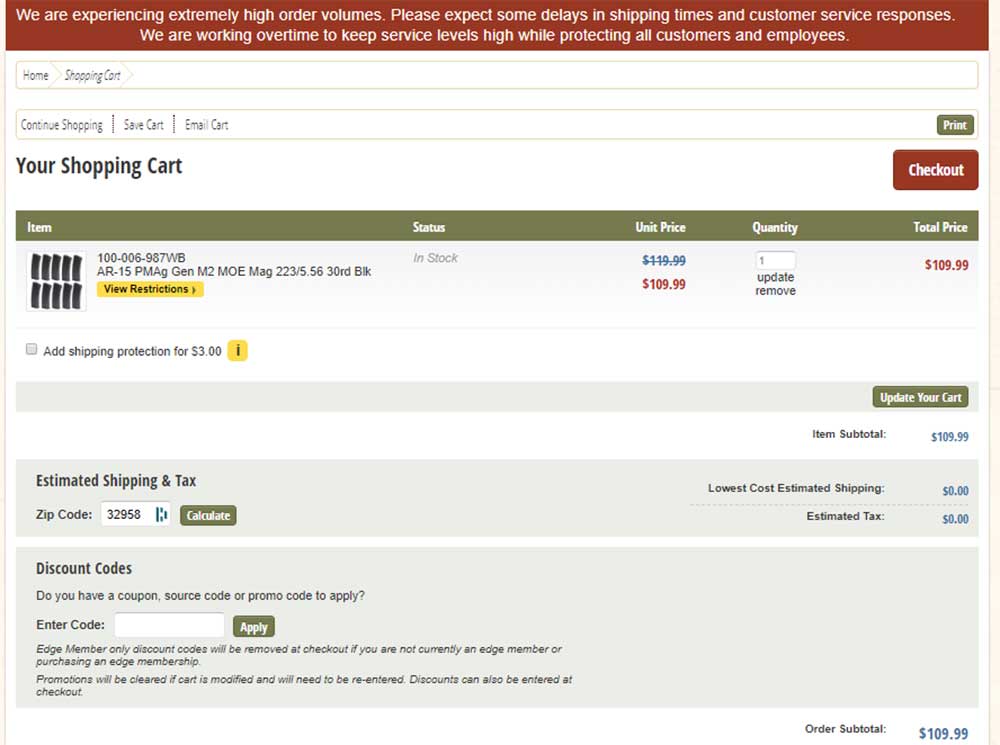Click the Continue Shopping link

(x=62, y=125)
